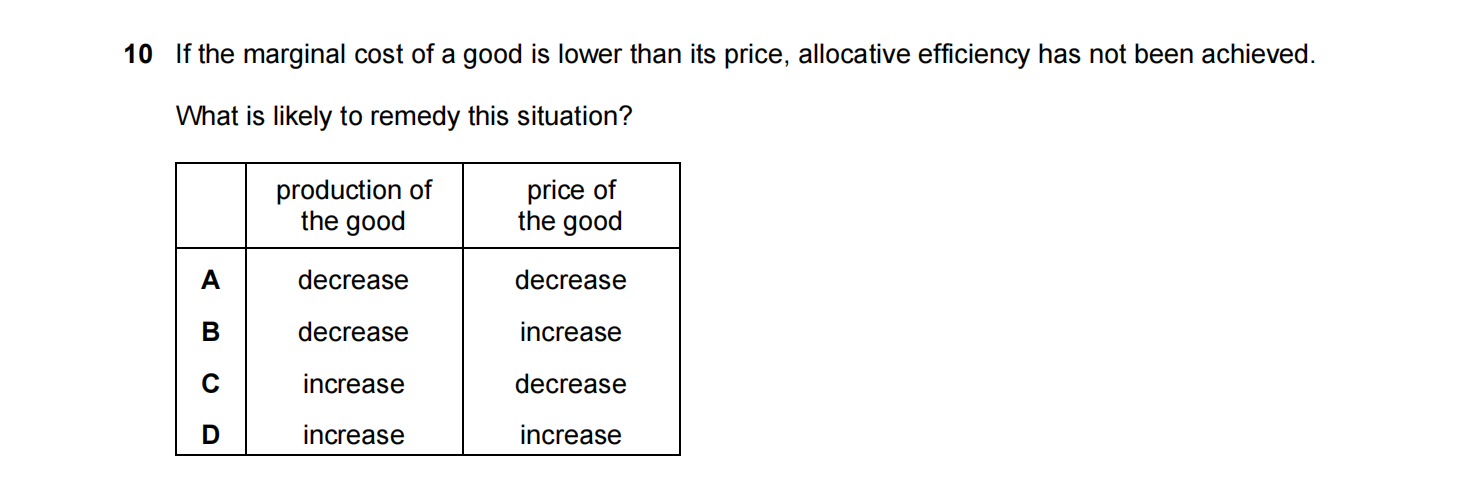Select answer option C
The width and height of the screenshot is (1464, 502).
coord(210,384)
